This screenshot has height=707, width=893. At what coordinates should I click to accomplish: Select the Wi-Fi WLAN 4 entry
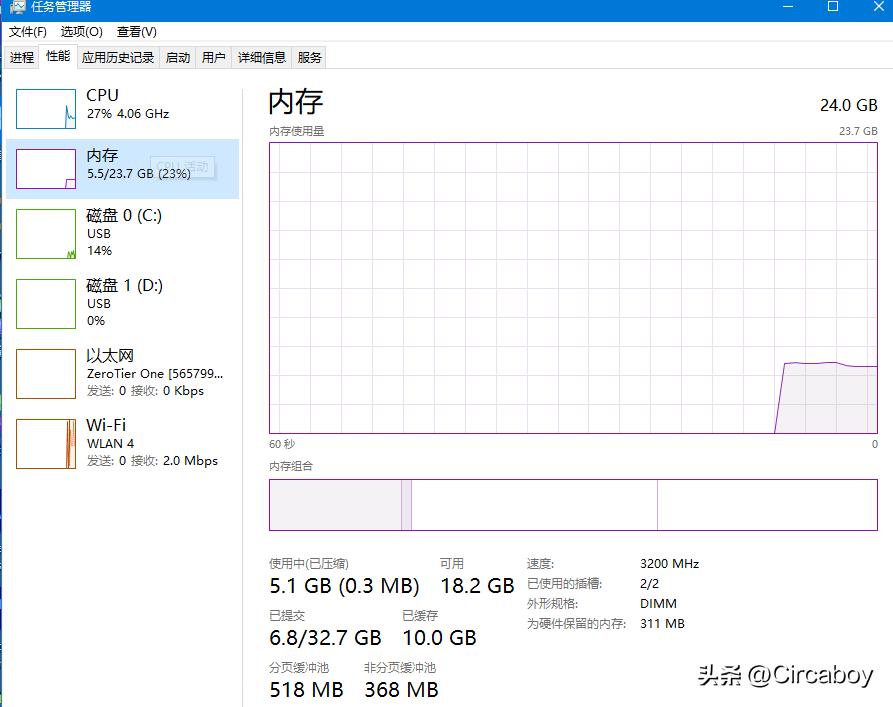122,444
